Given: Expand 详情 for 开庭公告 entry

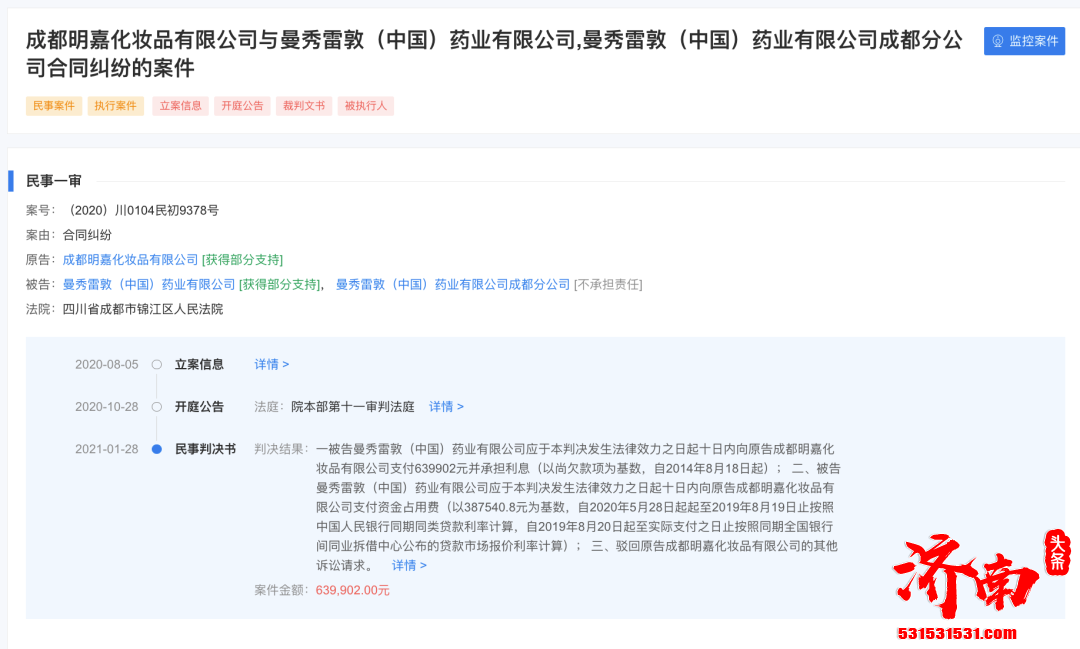Looking at the screenshot, I should [446, 406].
